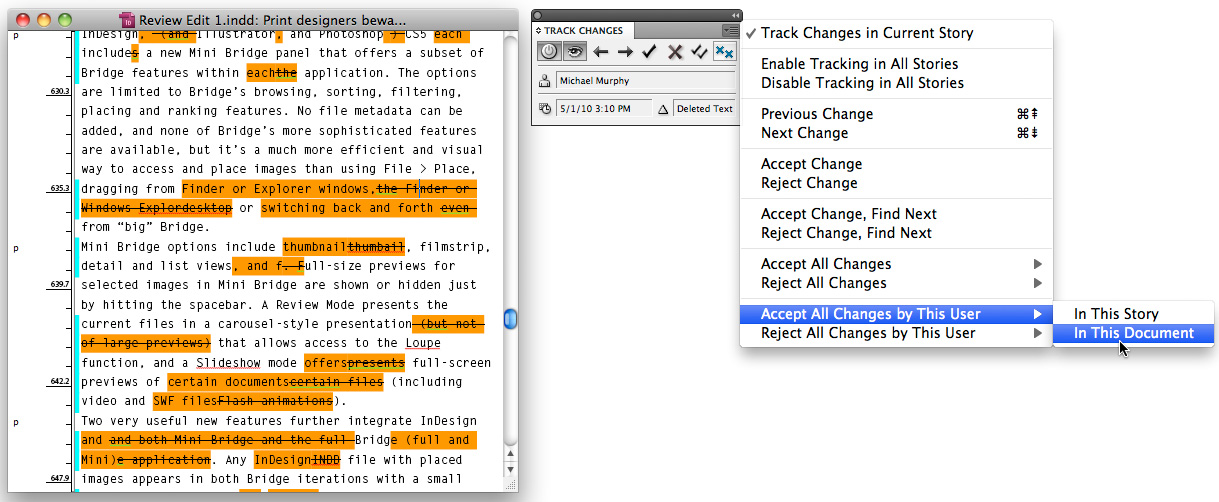The image size is (1219, 502).
Task: Click the reject all changes double-X icon
Action: [724, 52]
